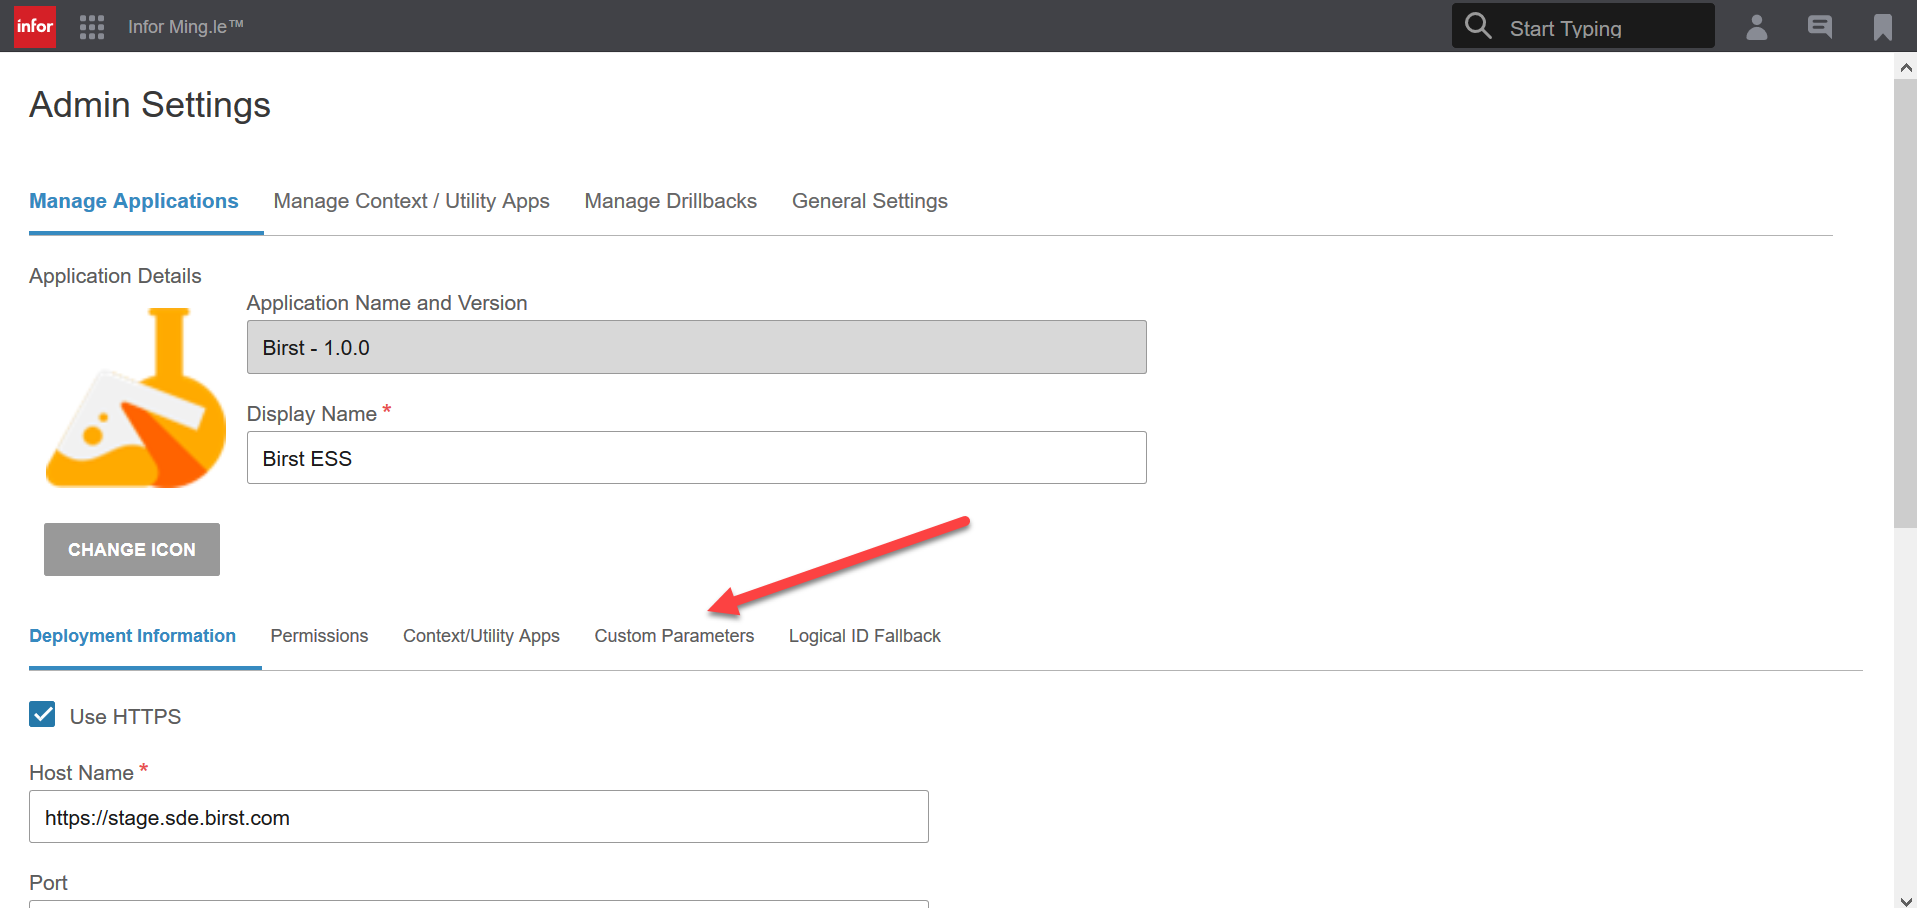The height and width of the screenshot is (908, 1917).
Task: Click the vertical scrollbar thumb
Action: pyautogui.click(x=1906, y=303)
